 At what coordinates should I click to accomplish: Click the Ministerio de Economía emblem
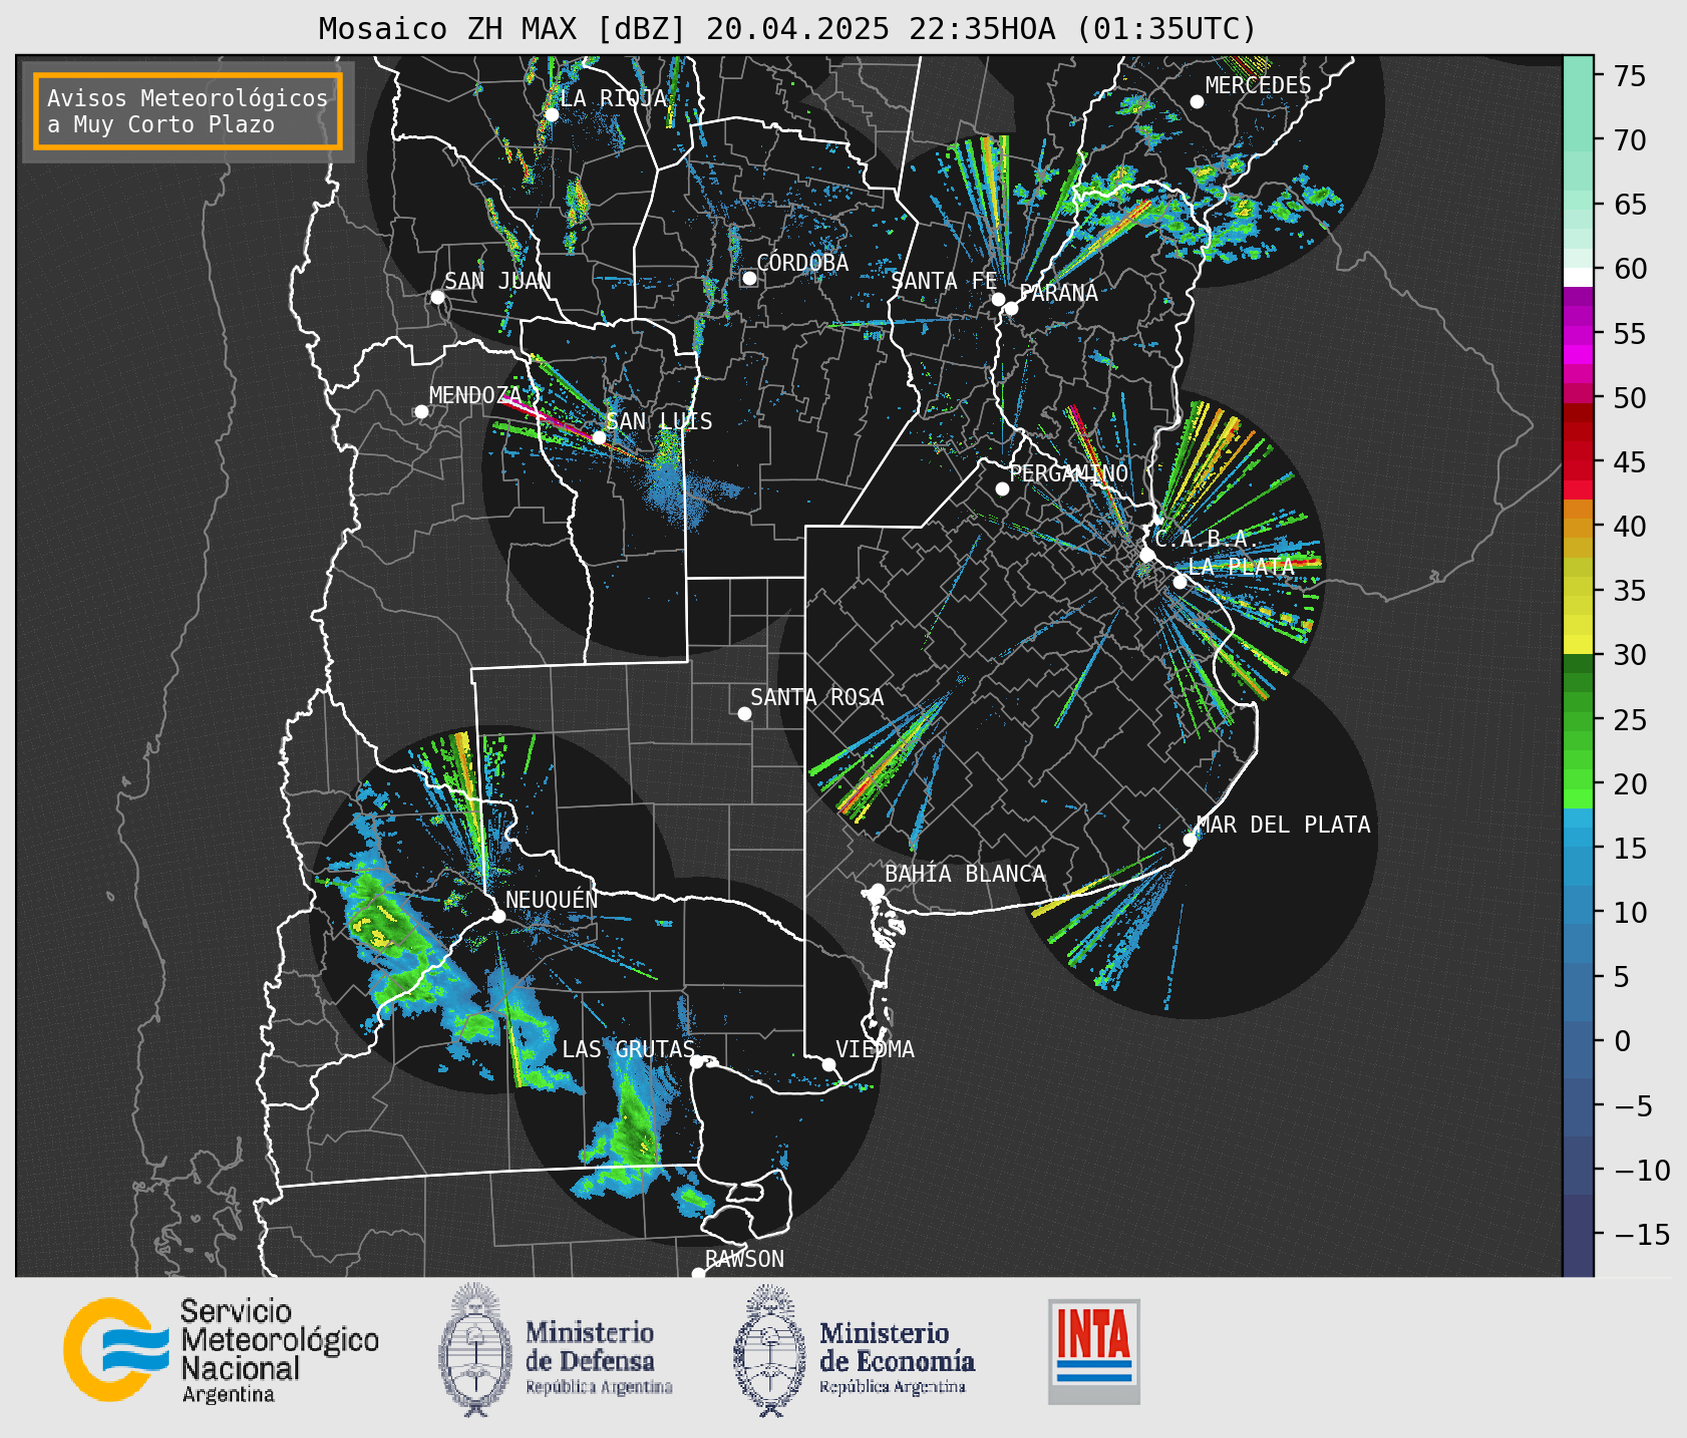coord(769,1349)
